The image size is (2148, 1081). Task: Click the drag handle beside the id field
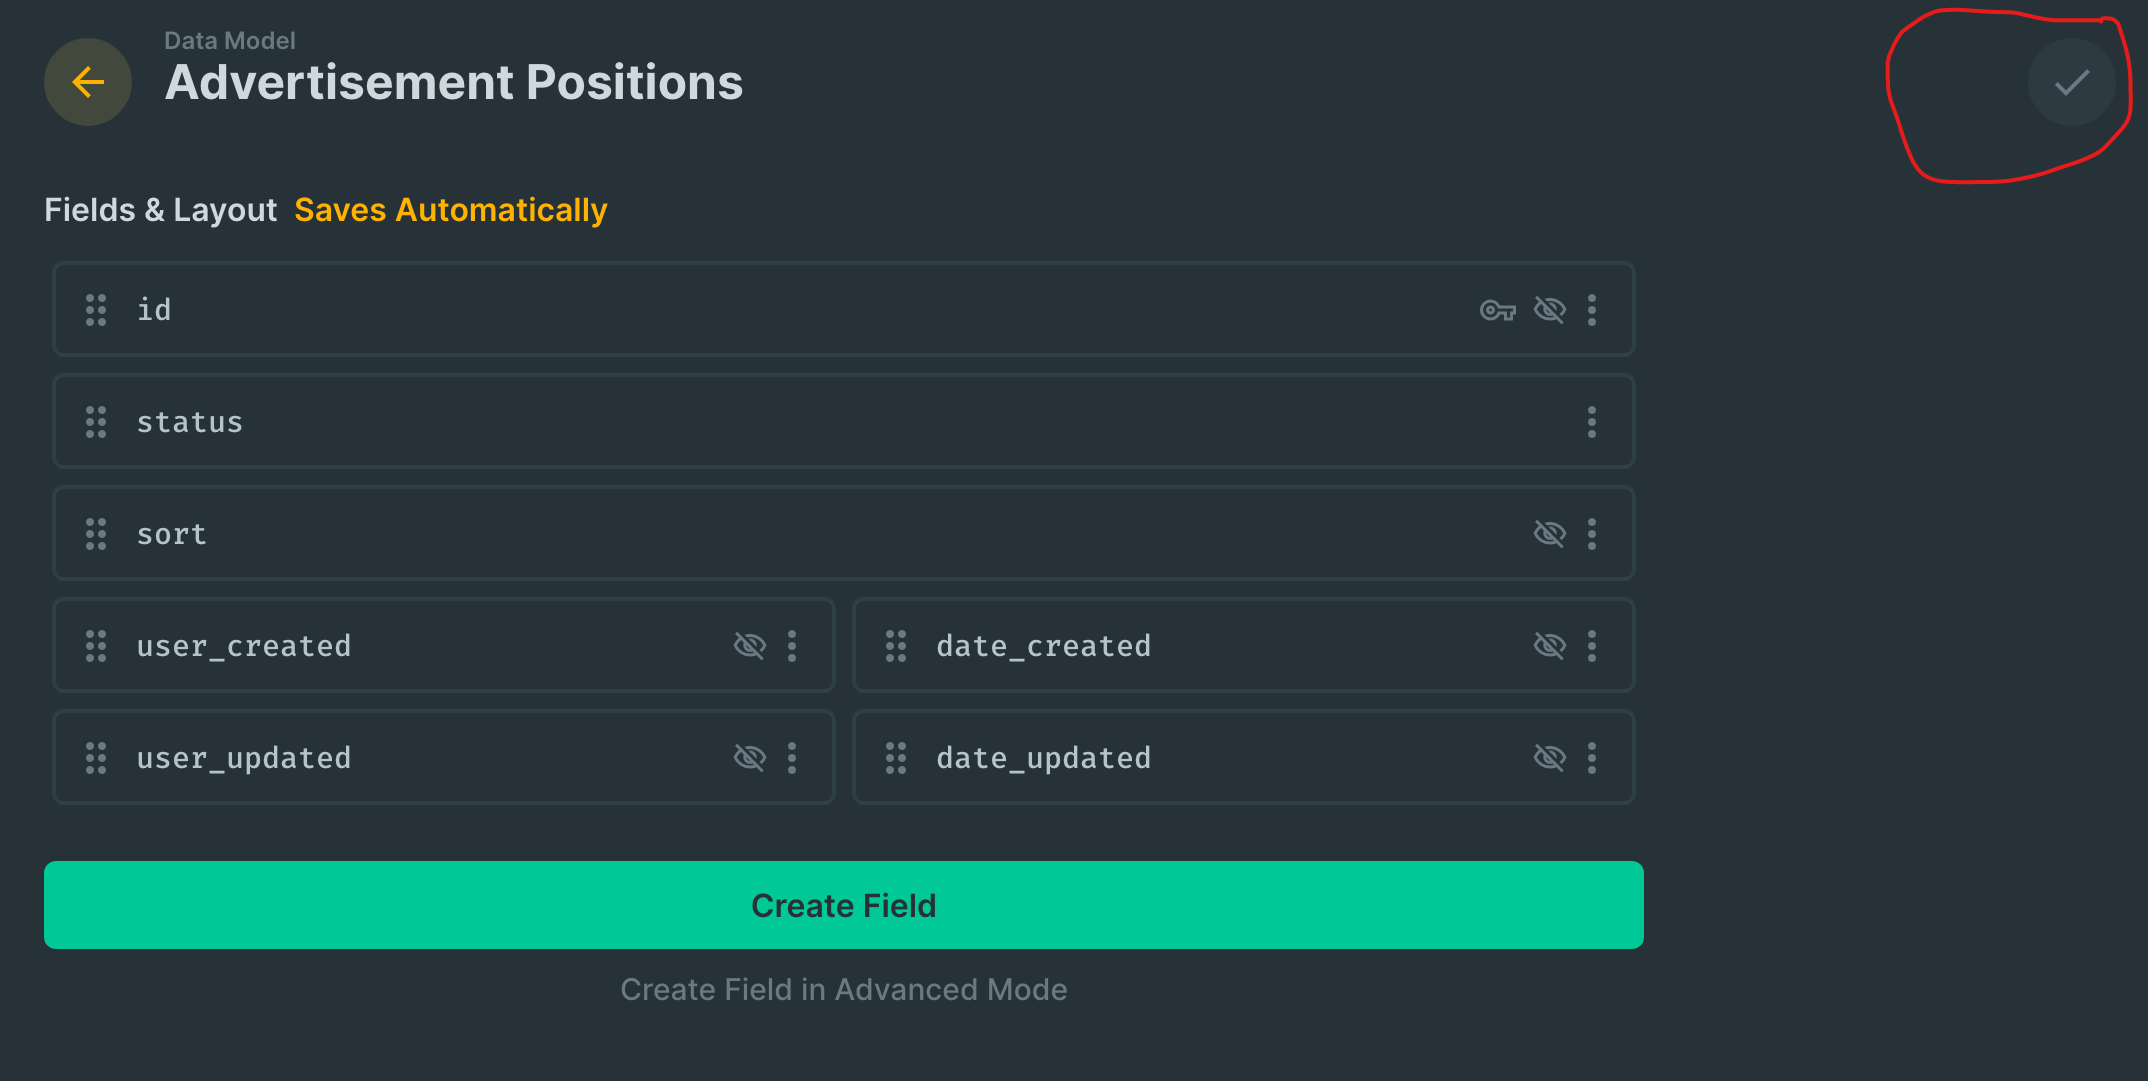click(x=96, y=310)
